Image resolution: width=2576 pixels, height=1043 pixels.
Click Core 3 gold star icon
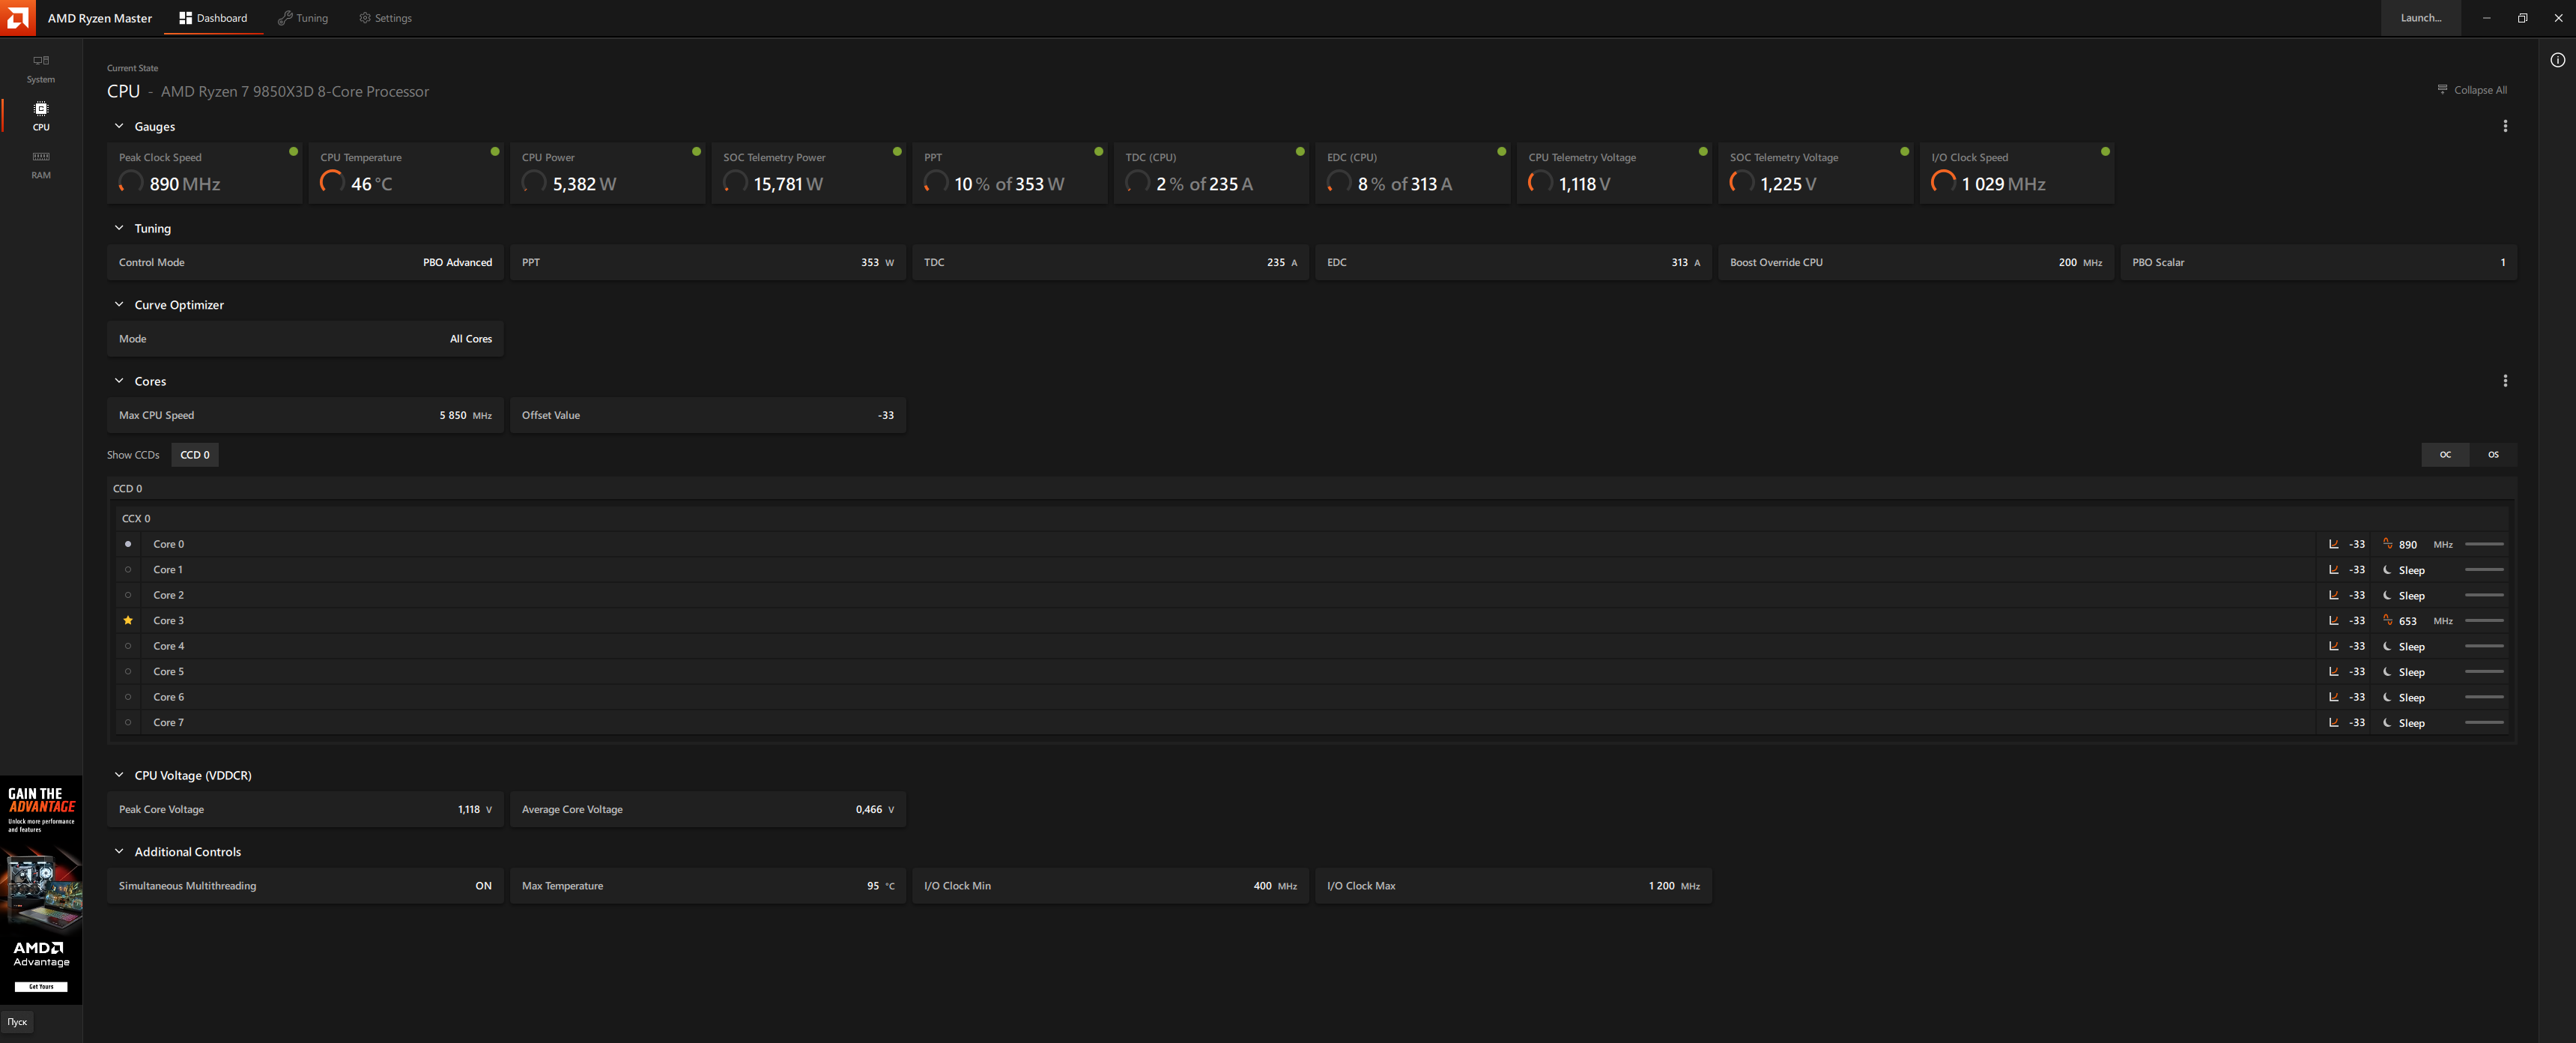[x=128, y=620]
